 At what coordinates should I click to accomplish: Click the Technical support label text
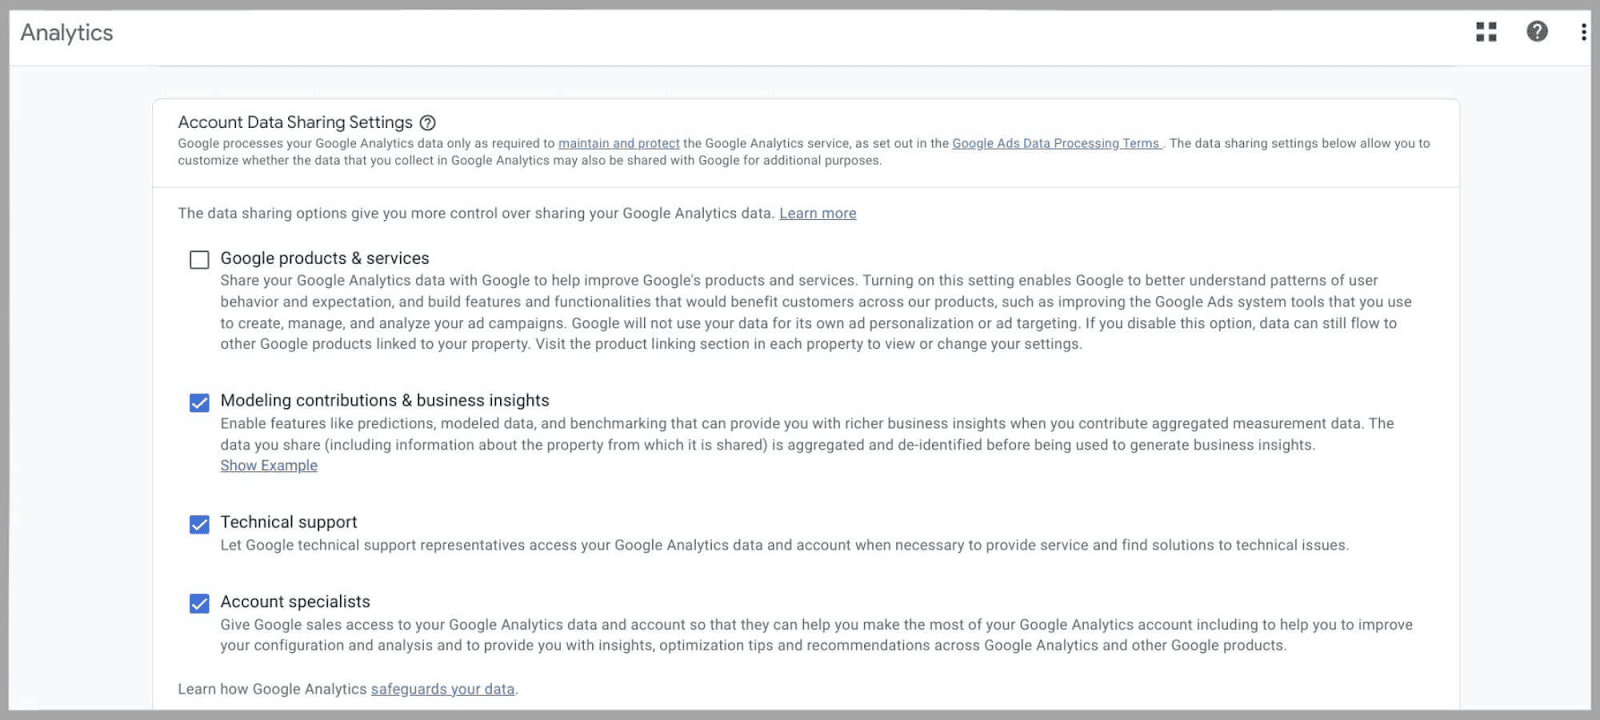click(x=288, y=522)
